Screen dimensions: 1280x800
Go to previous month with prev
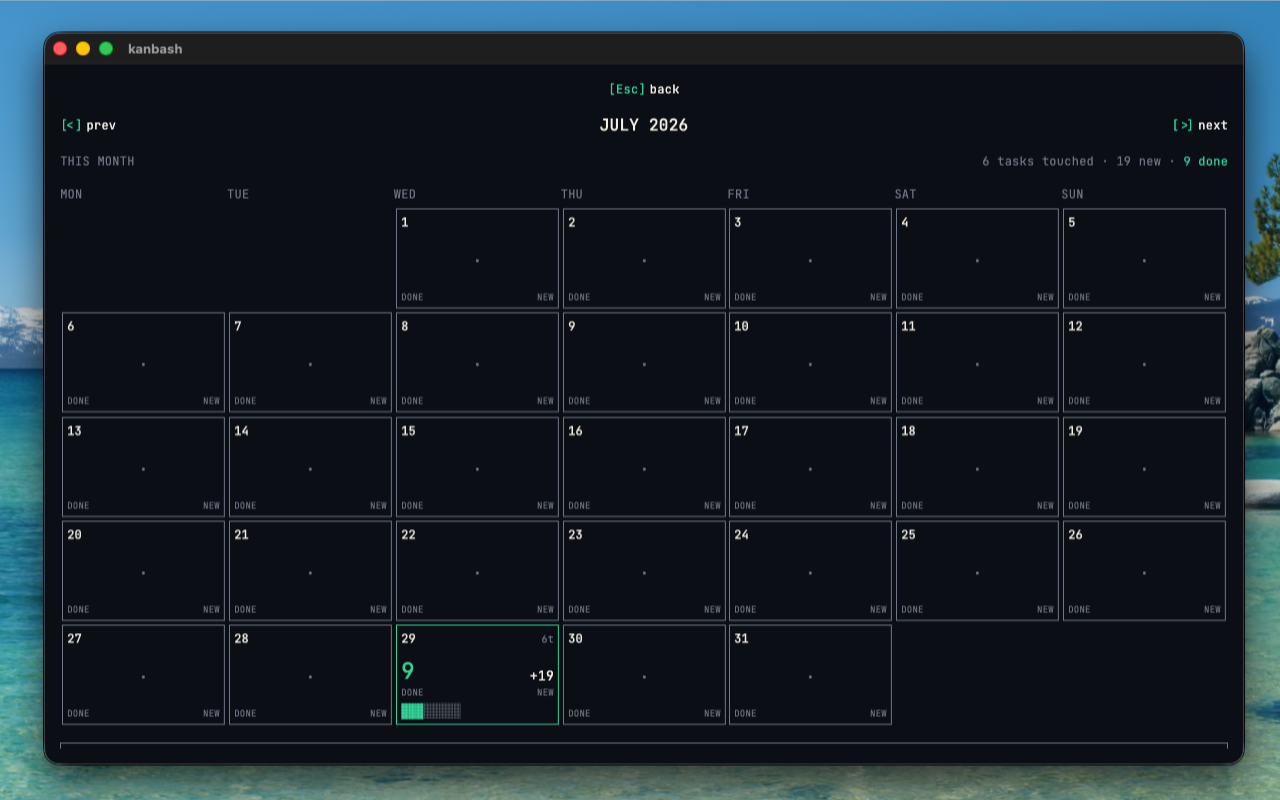88,125
